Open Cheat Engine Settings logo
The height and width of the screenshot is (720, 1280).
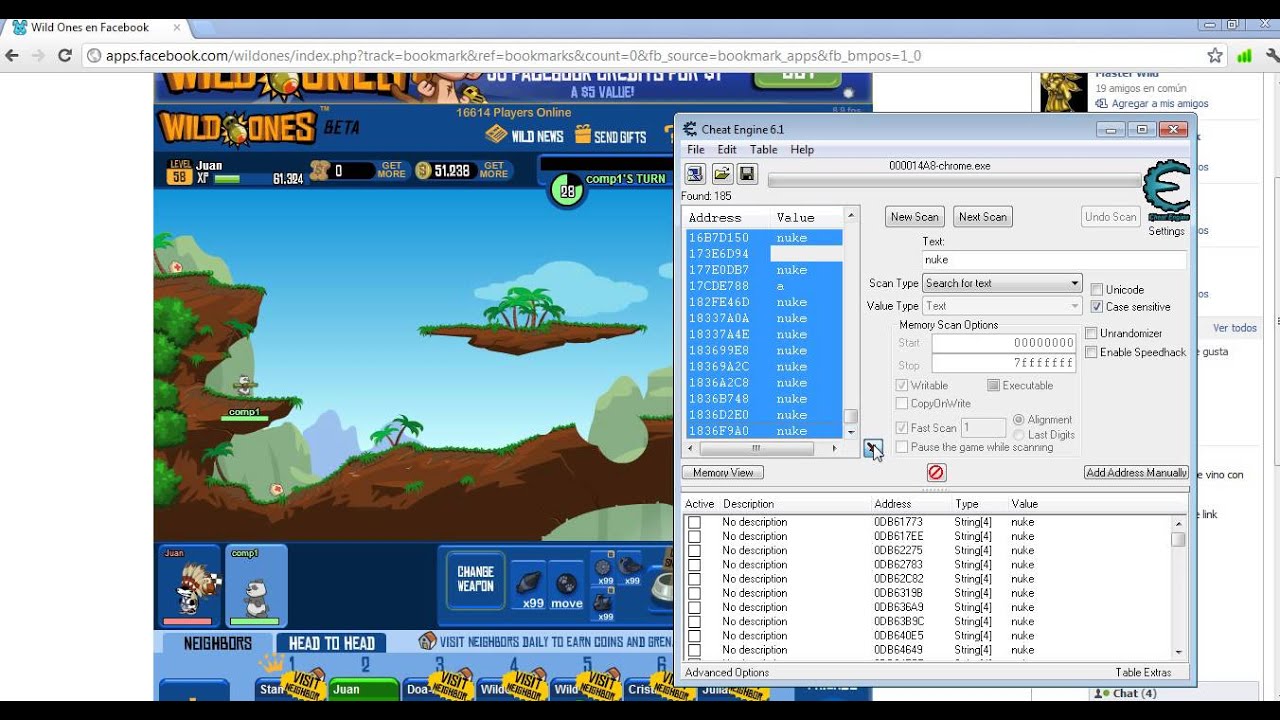tap(1166, 190)
